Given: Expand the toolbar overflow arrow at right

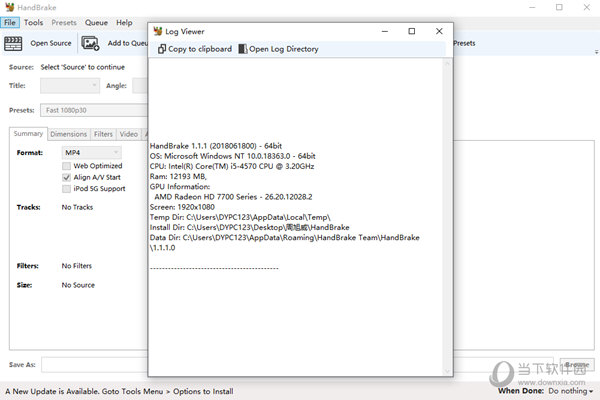Looking at the screenshot, I should pos(596,51).
